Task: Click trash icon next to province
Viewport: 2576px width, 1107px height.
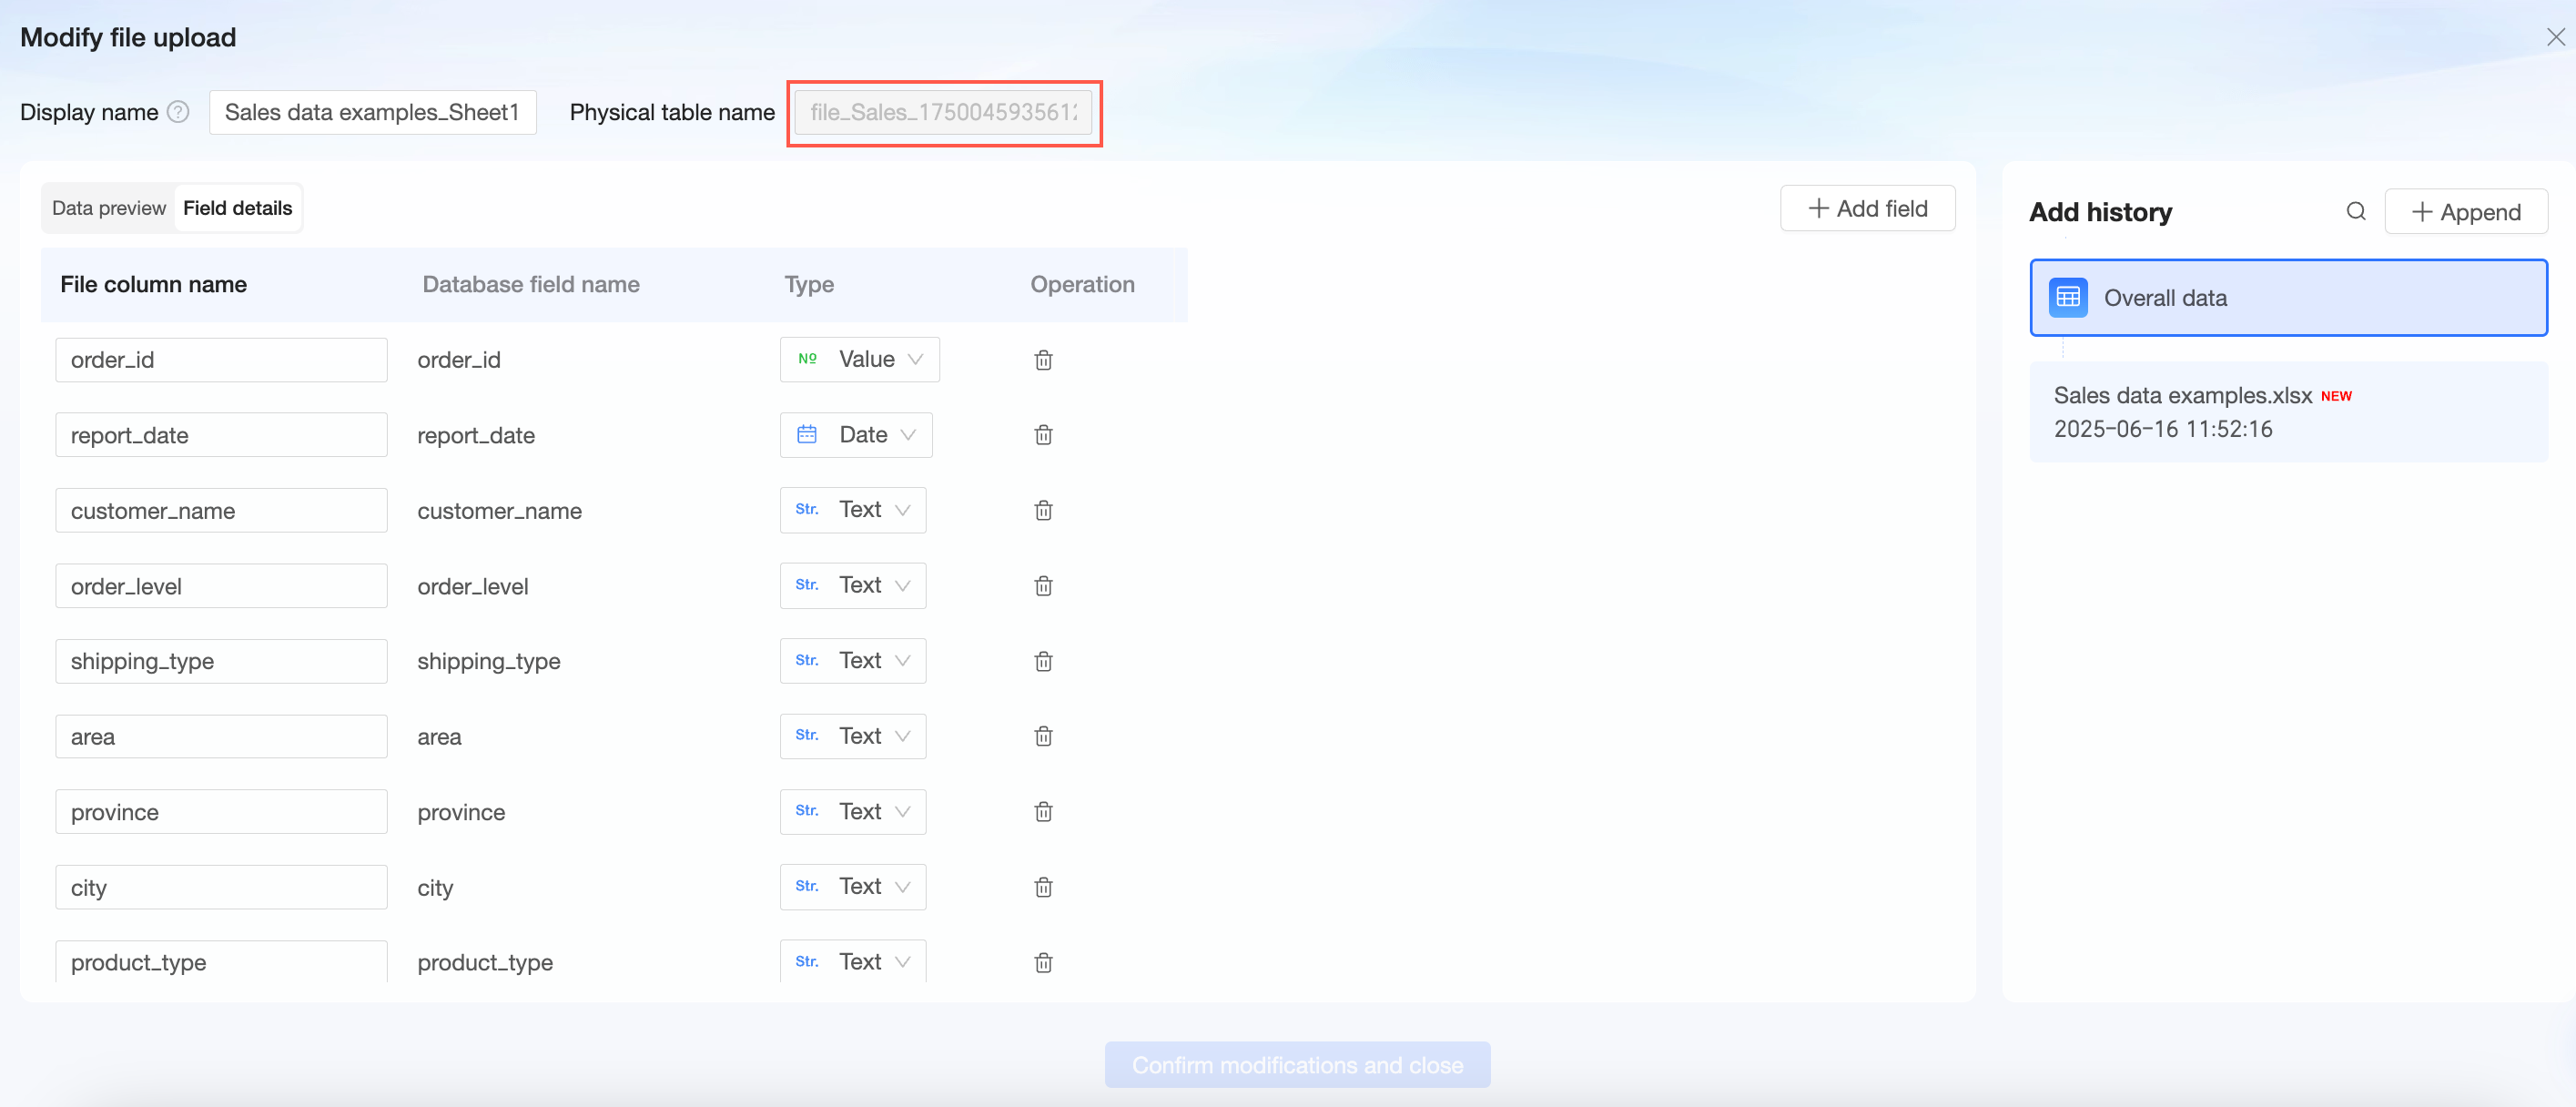Action: [x=1043, y=811]
